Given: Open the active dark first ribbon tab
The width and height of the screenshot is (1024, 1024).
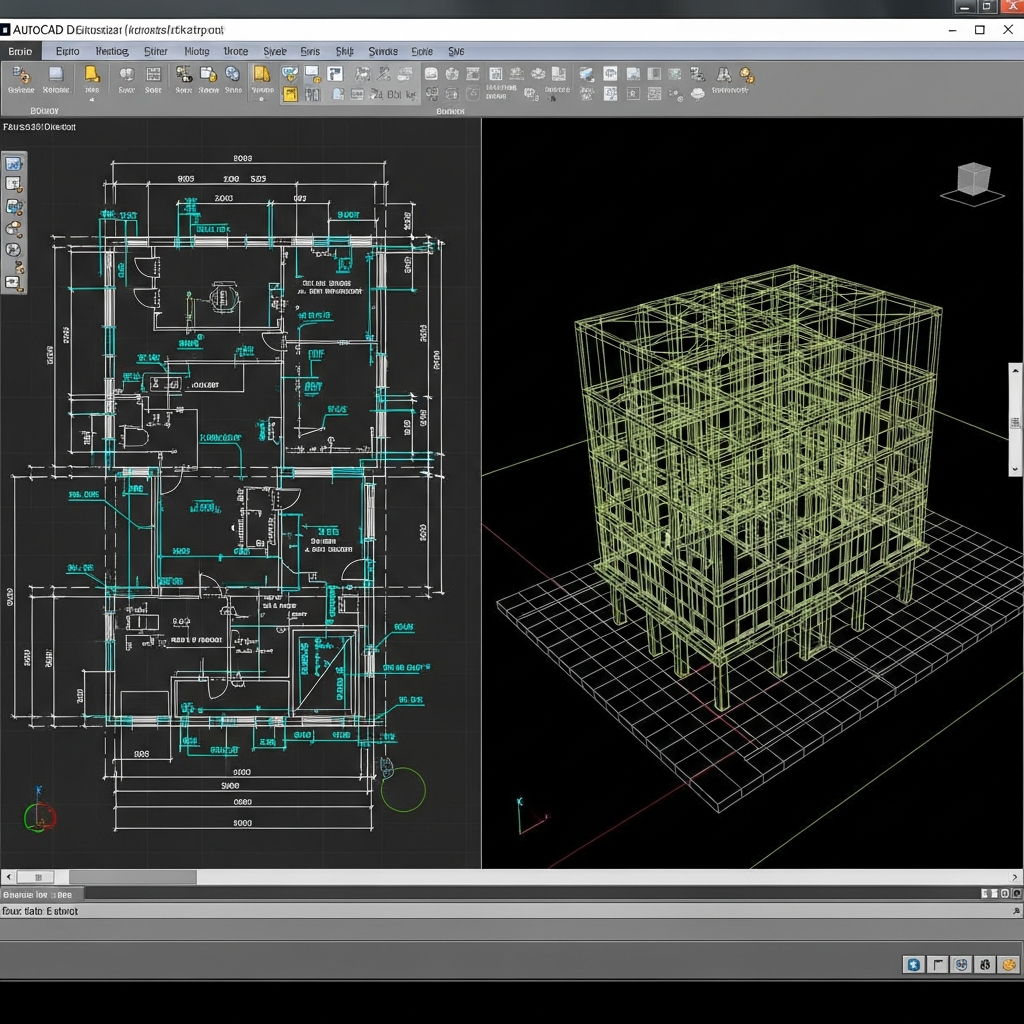Looking at the screenshot, I should click(x=20, y=51).
